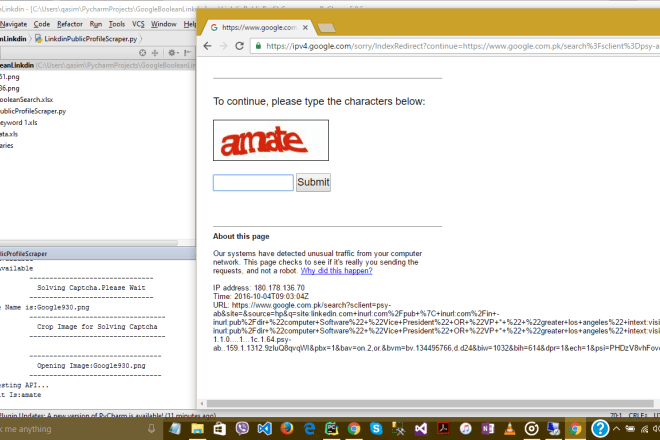Click the collapse all icon in Project panel
Screen dimensions: 660x440
155,53
